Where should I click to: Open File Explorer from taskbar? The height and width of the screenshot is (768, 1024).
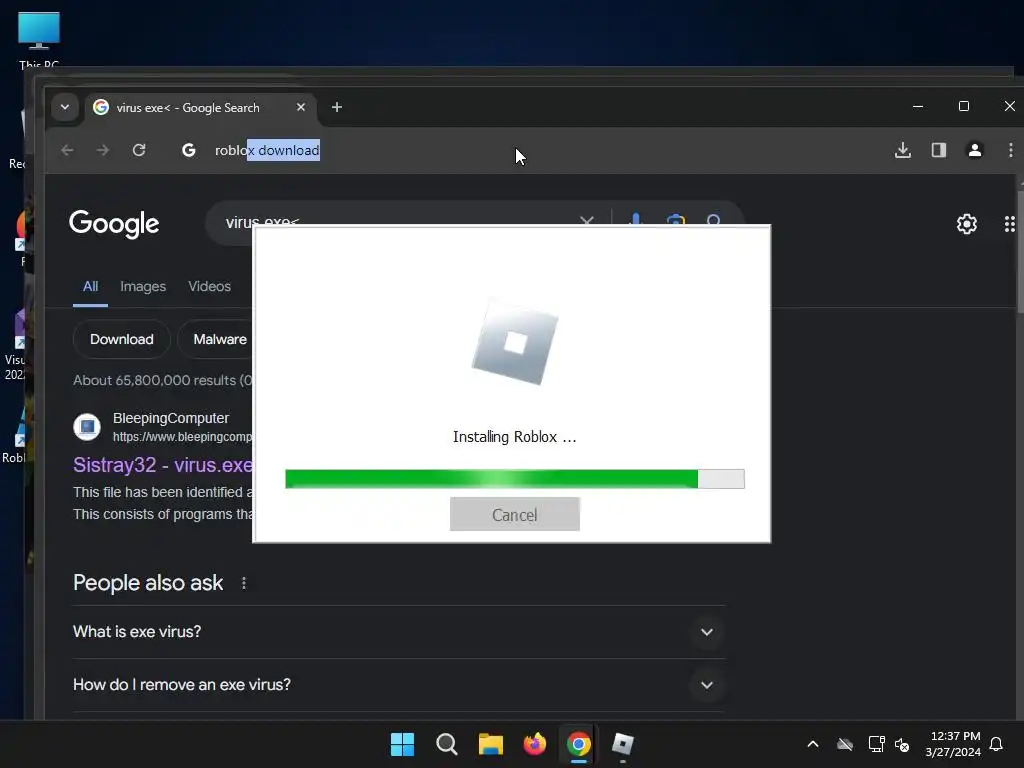point(490,744)
